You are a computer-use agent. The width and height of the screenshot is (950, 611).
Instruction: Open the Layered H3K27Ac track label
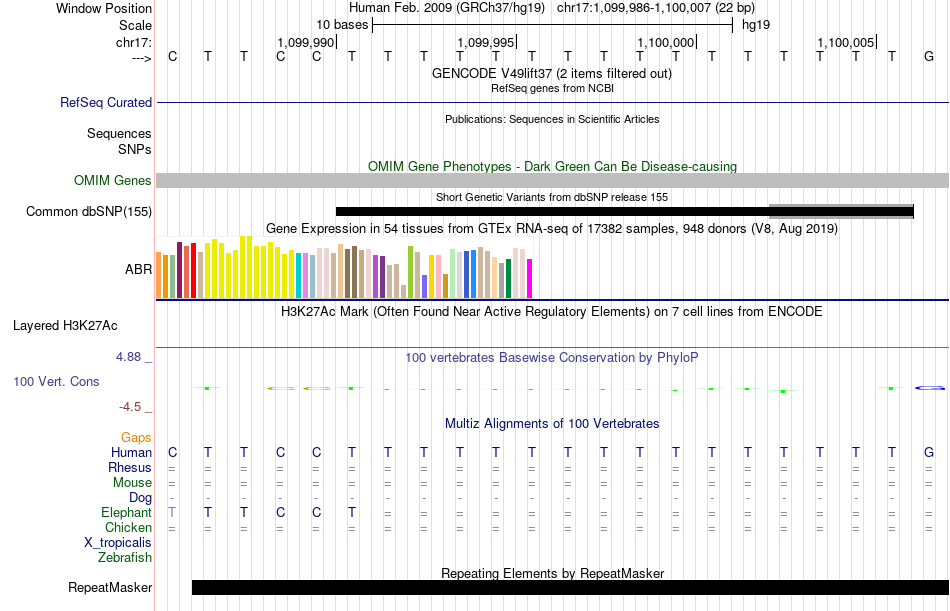(65, 326)
